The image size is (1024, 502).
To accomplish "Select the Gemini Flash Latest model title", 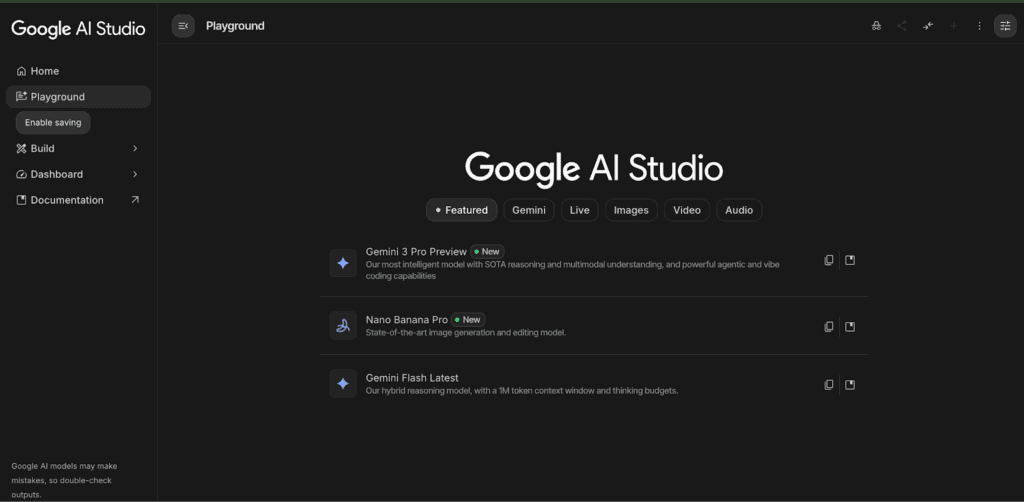I will [x=412, y=378].
